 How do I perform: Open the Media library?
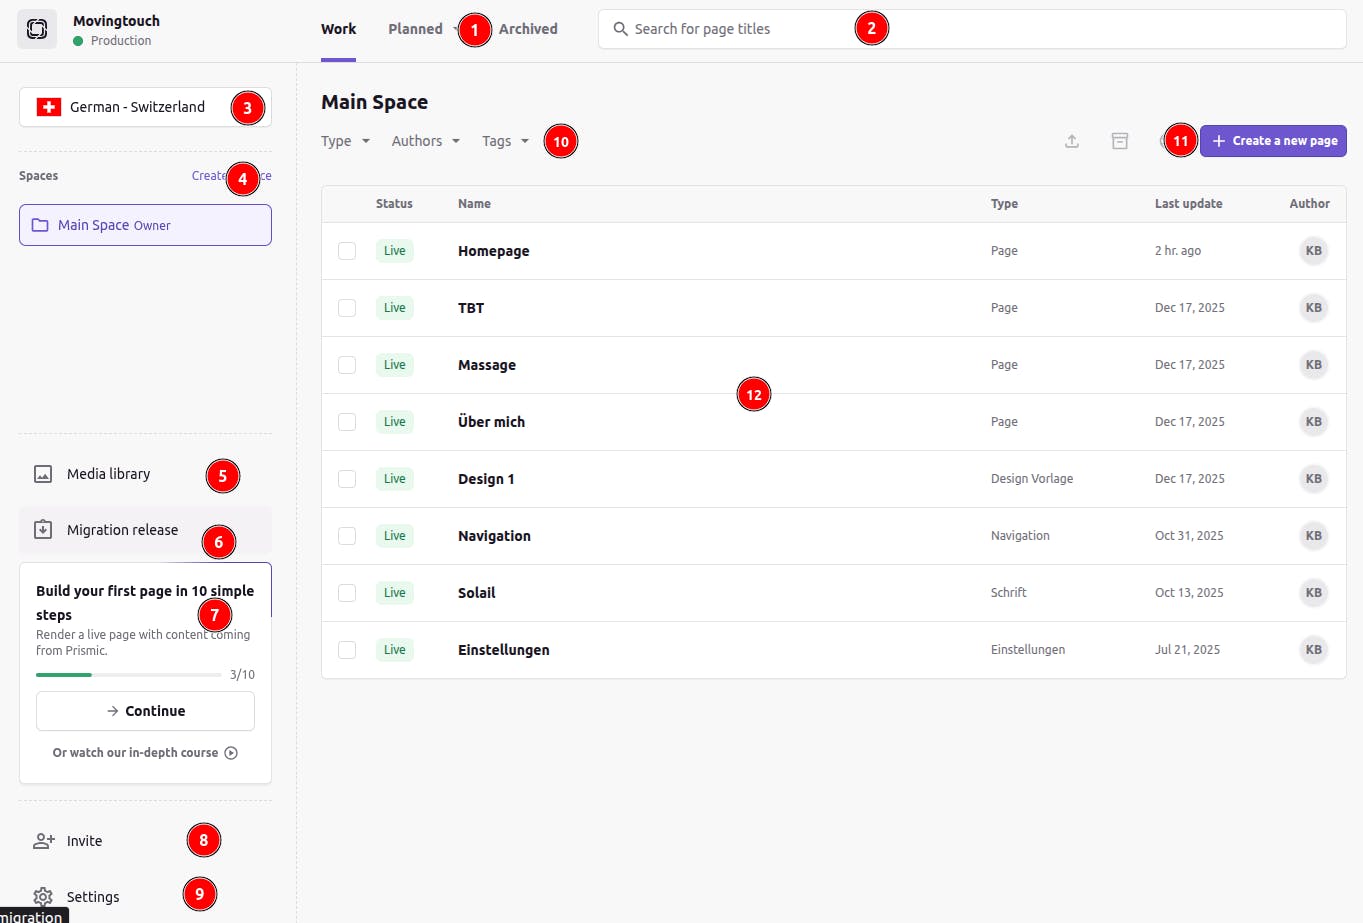[x=145, y=474]
